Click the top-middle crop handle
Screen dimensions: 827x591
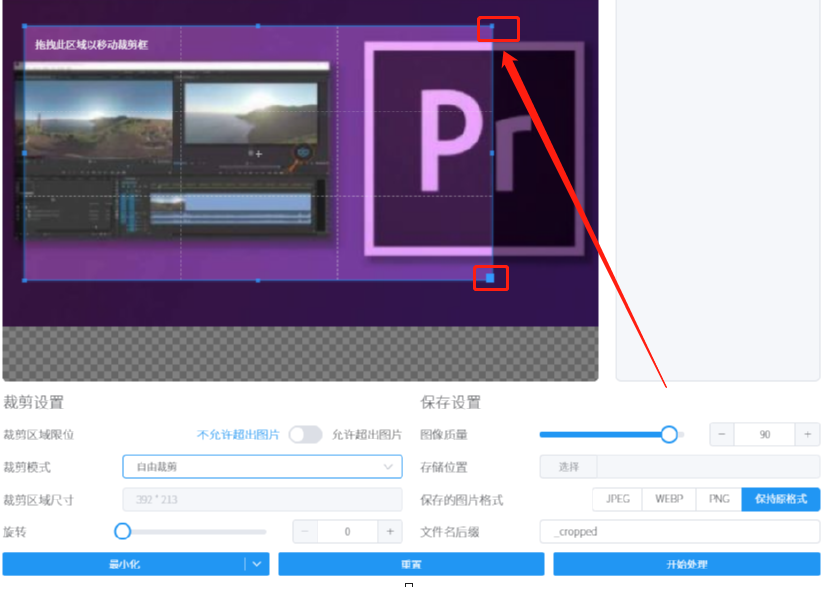tap(258, 26)
